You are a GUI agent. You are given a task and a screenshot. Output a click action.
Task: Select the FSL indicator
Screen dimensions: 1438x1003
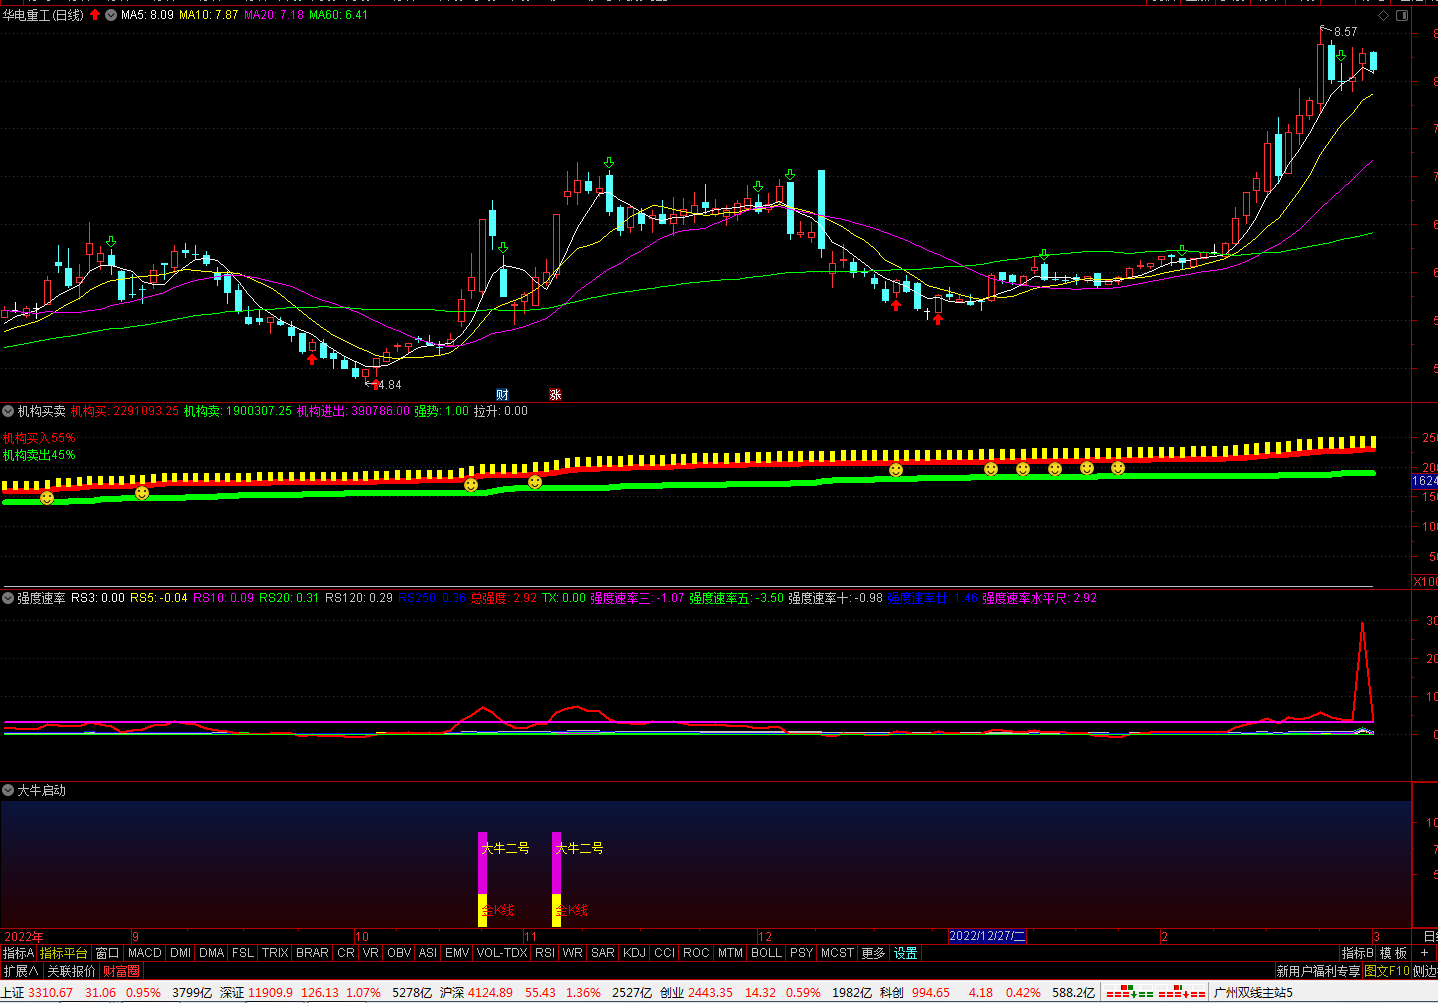pyautogui.click(x=243, y=953)
